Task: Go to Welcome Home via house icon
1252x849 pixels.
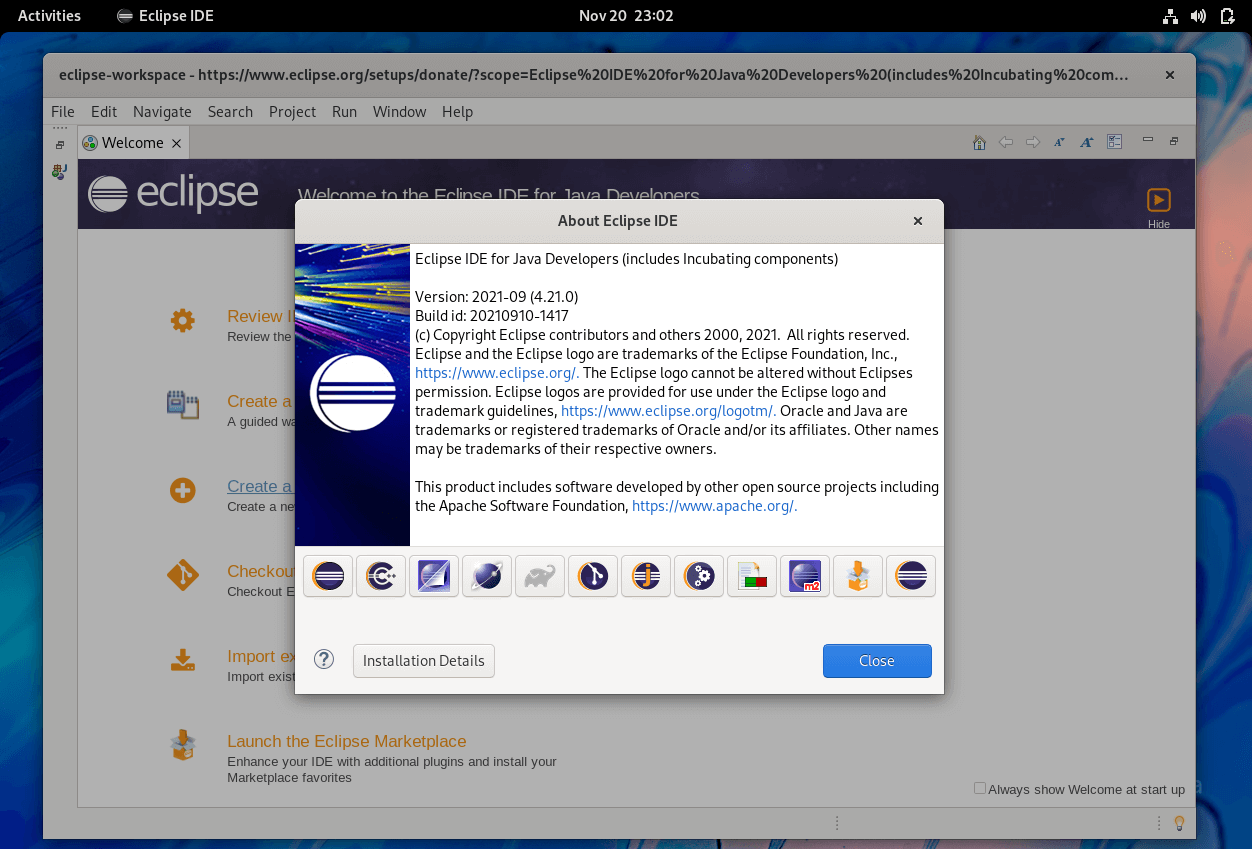Action: click(980, 142)
